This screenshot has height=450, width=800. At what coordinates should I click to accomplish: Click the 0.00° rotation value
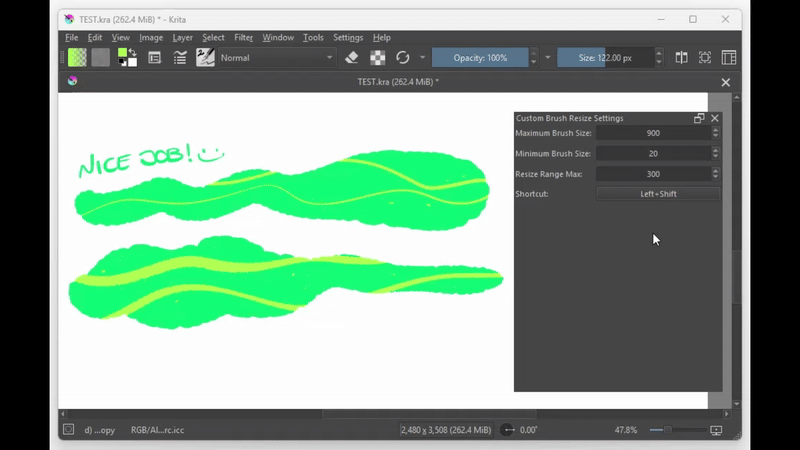click(x=529, y=430)
